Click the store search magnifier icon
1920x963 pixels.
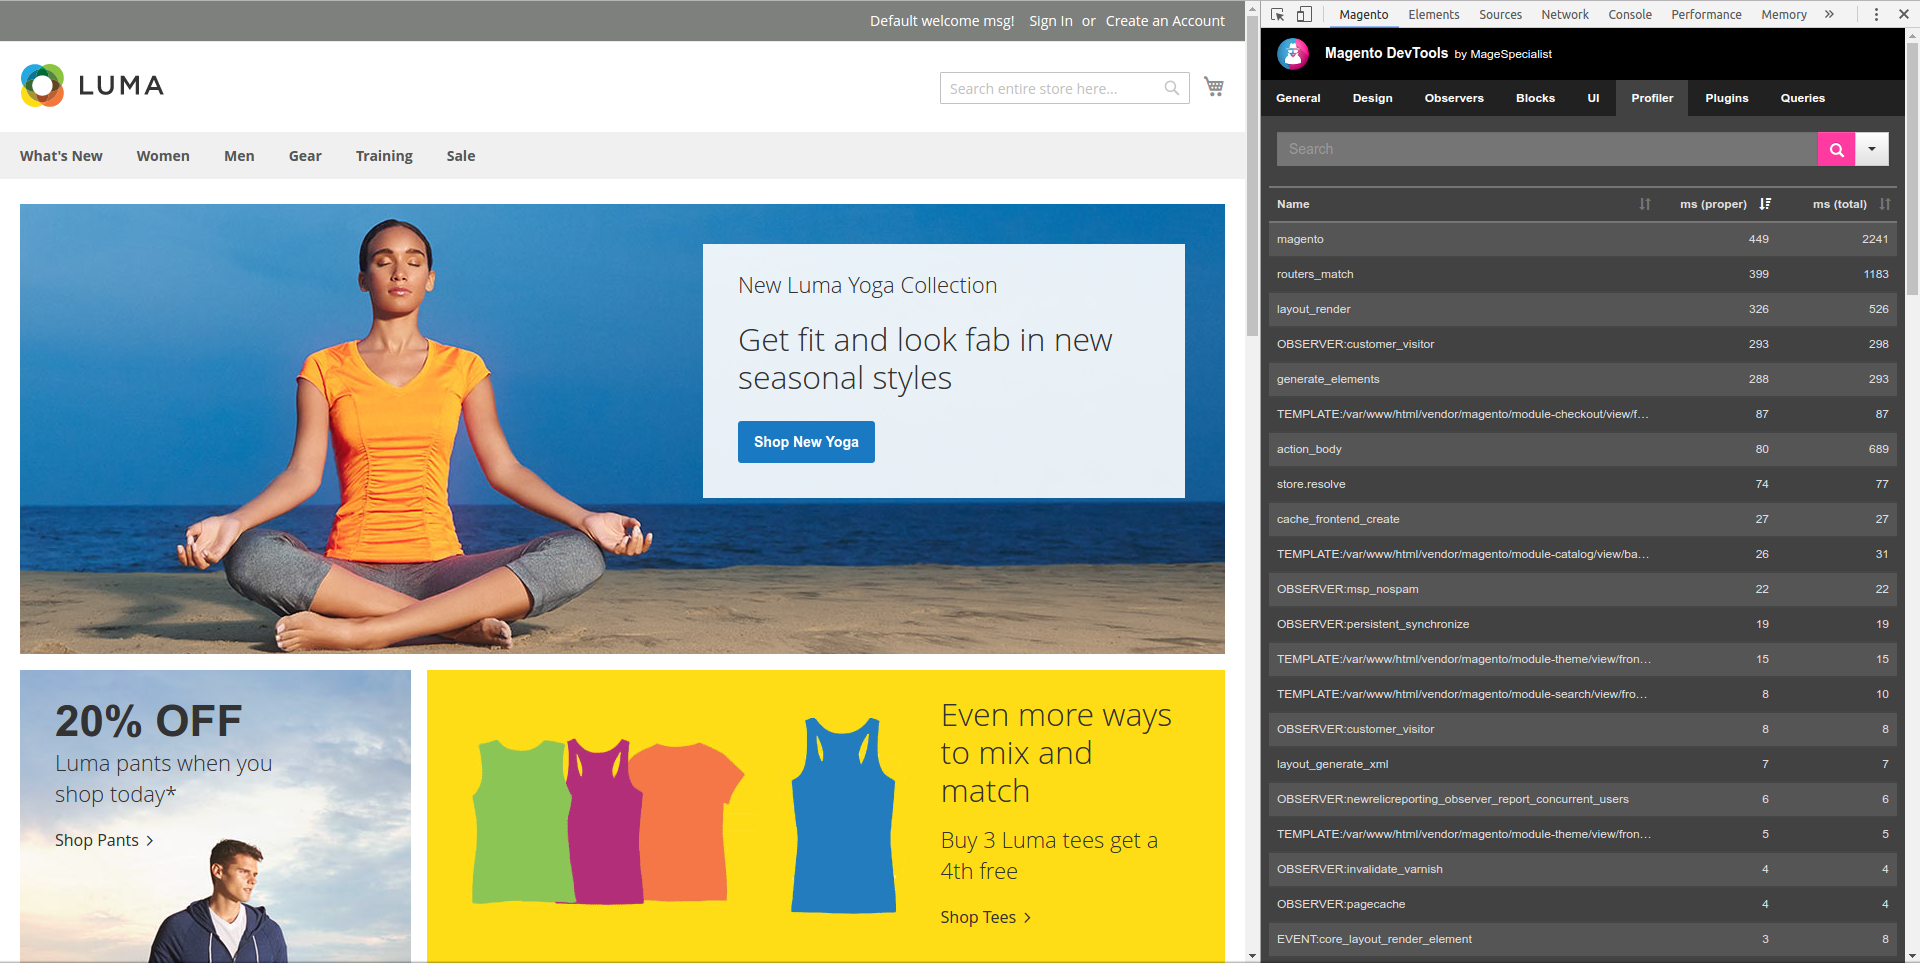point(1172,88)
